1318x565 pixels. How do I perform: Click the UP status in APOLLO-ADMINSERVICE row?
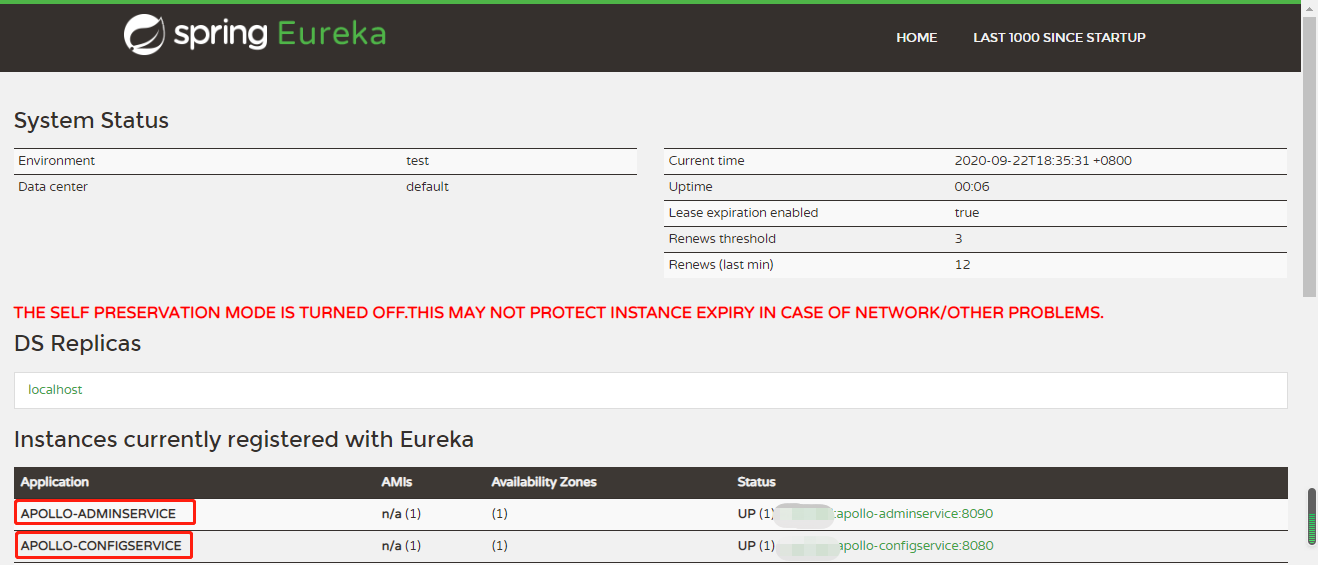coord(746,514)
